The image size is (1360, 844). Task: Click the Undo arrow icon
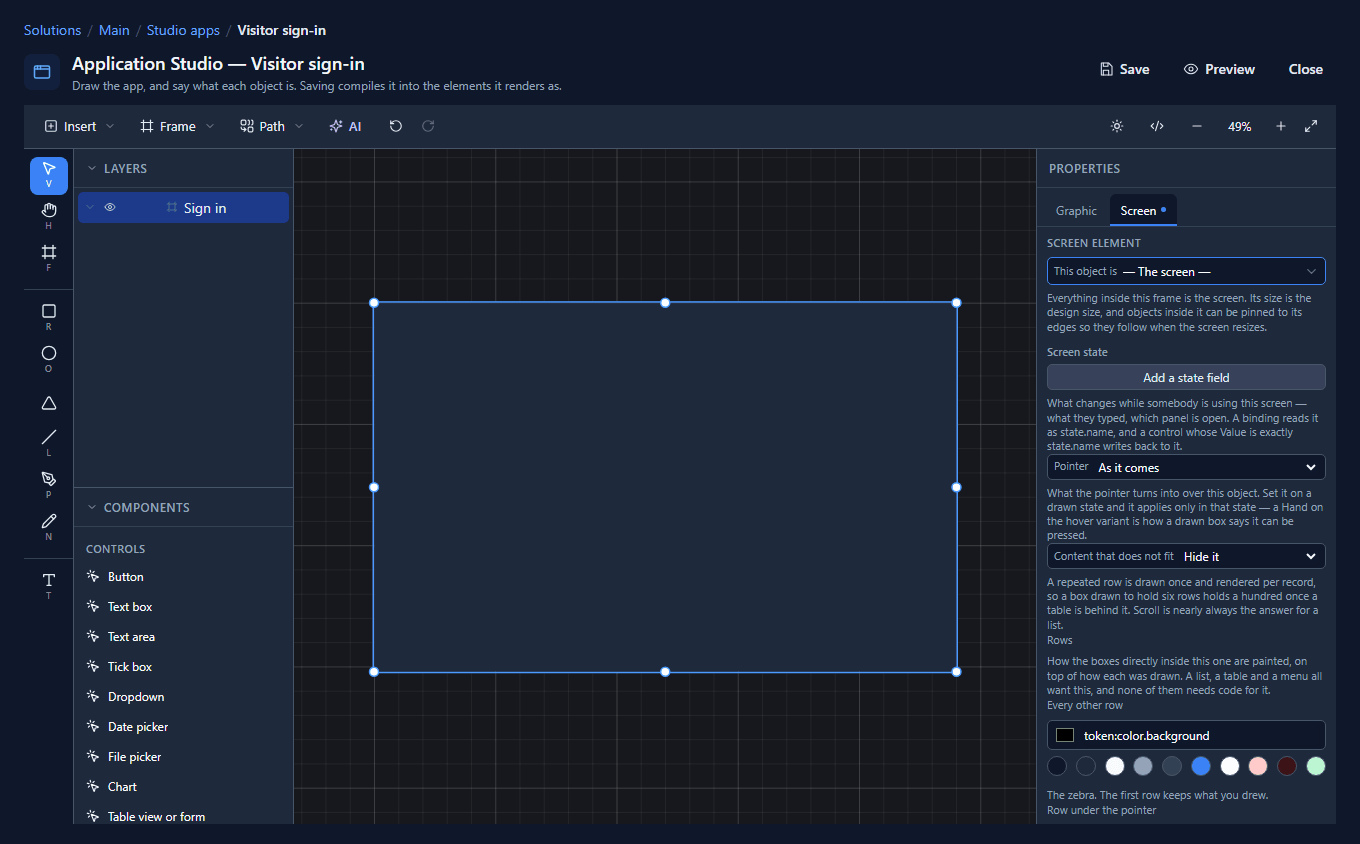pyautogui.click(x=396, y=126)
